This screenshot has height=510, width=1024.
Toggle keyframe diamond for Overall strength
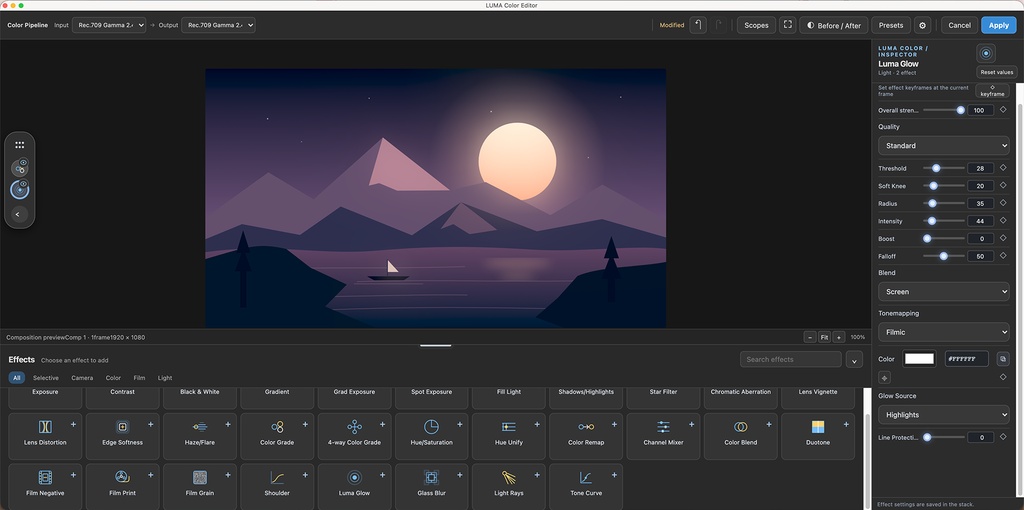(x=1003, y=110)
